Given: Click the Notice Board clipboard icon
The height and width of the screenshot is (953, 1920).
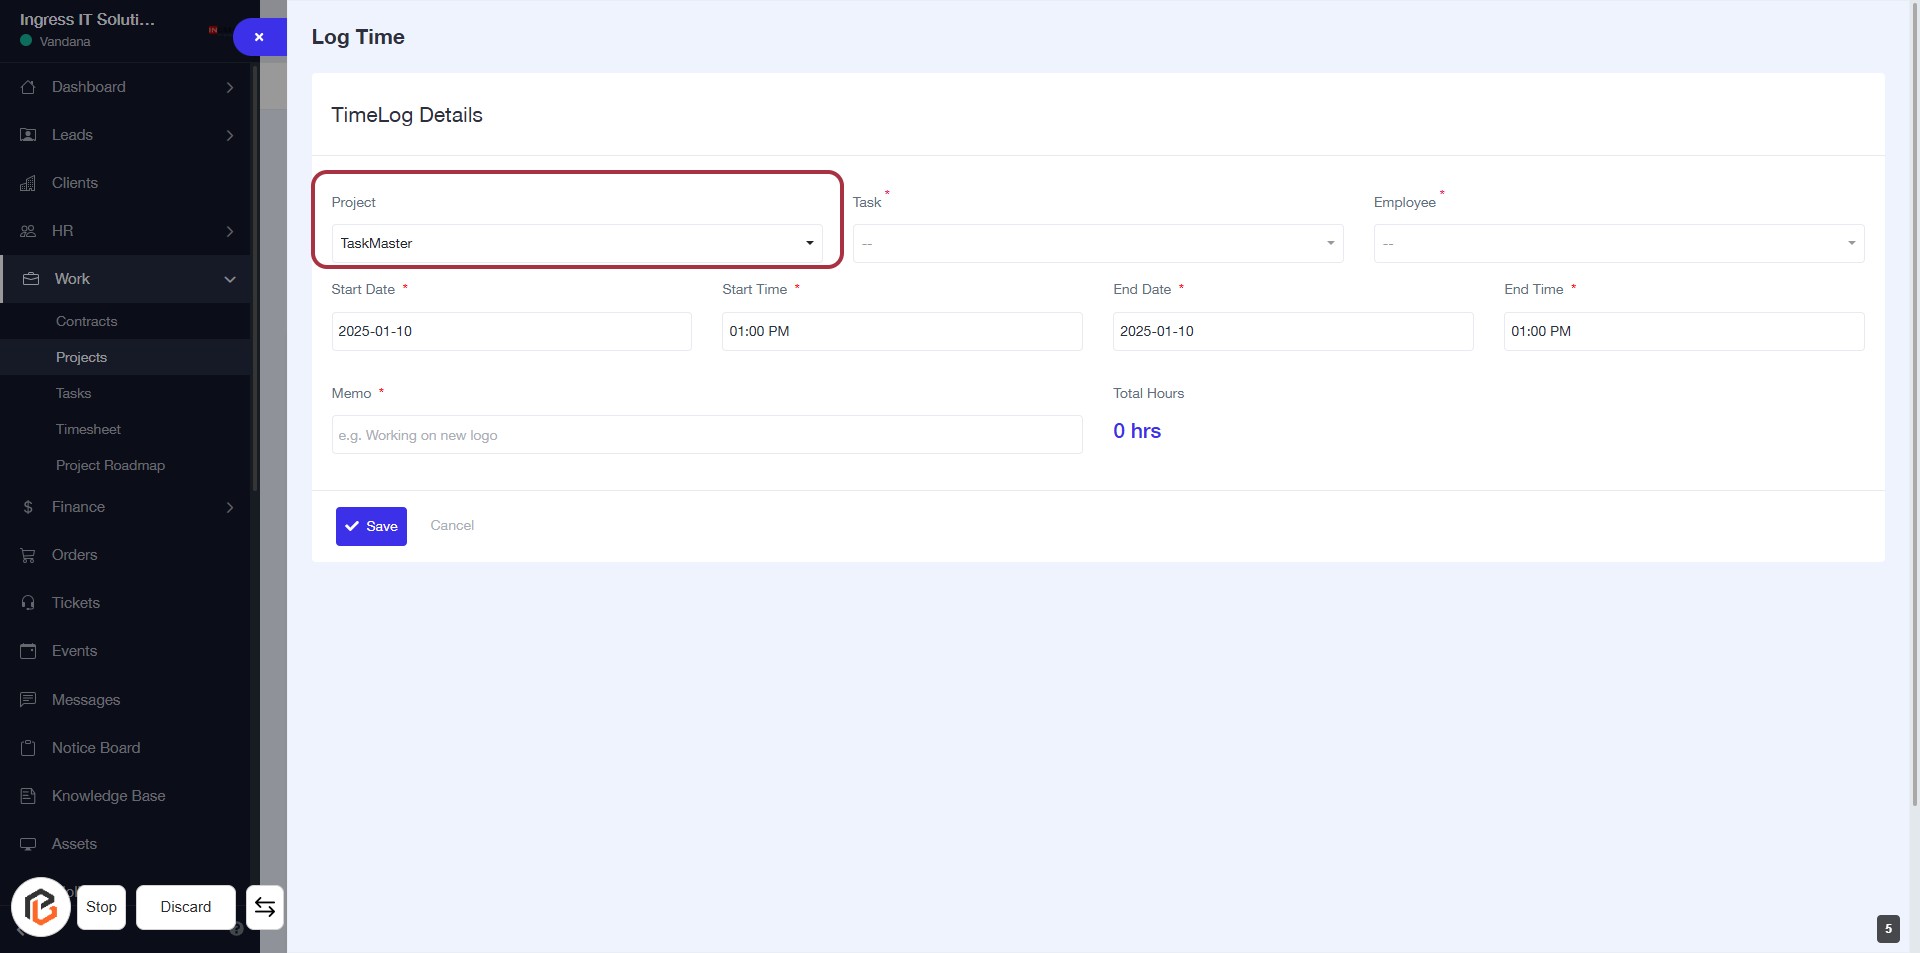Looking at the screenshot, I should pyautogui.click(x=28, y=748).
